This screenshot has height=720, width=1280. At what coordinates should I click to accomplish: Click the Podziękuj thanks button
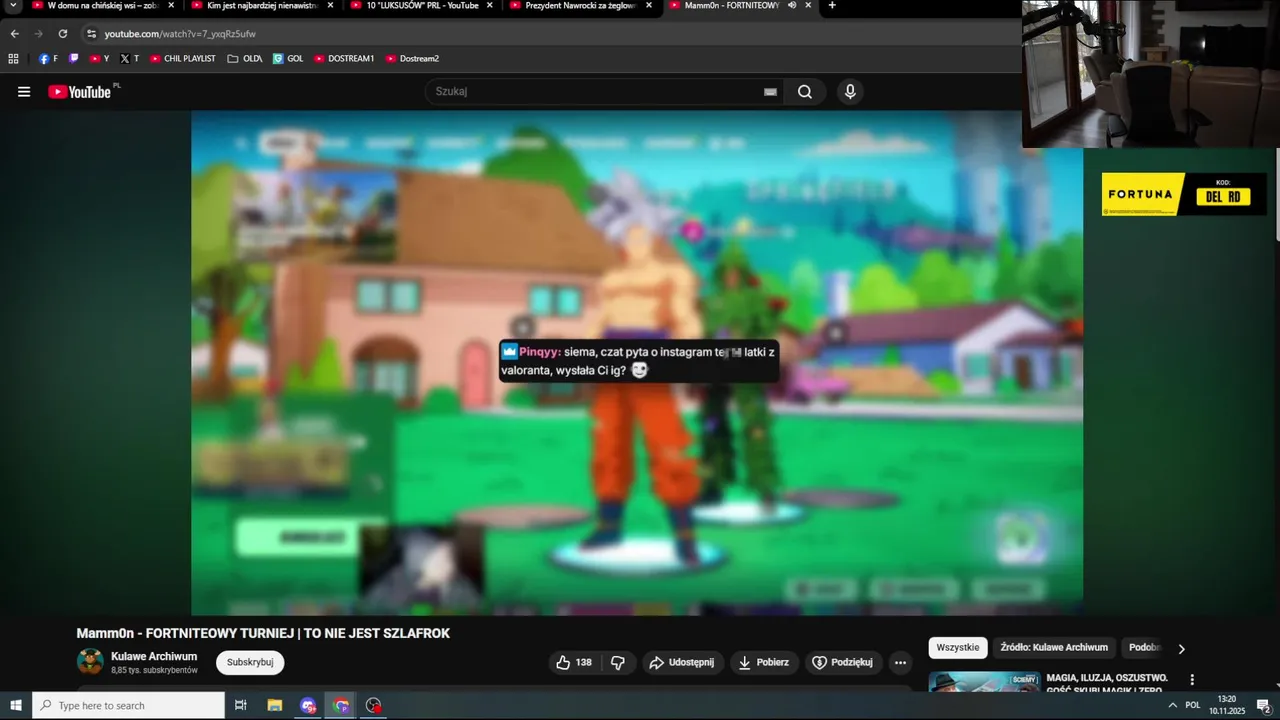[x=843, y=662]
